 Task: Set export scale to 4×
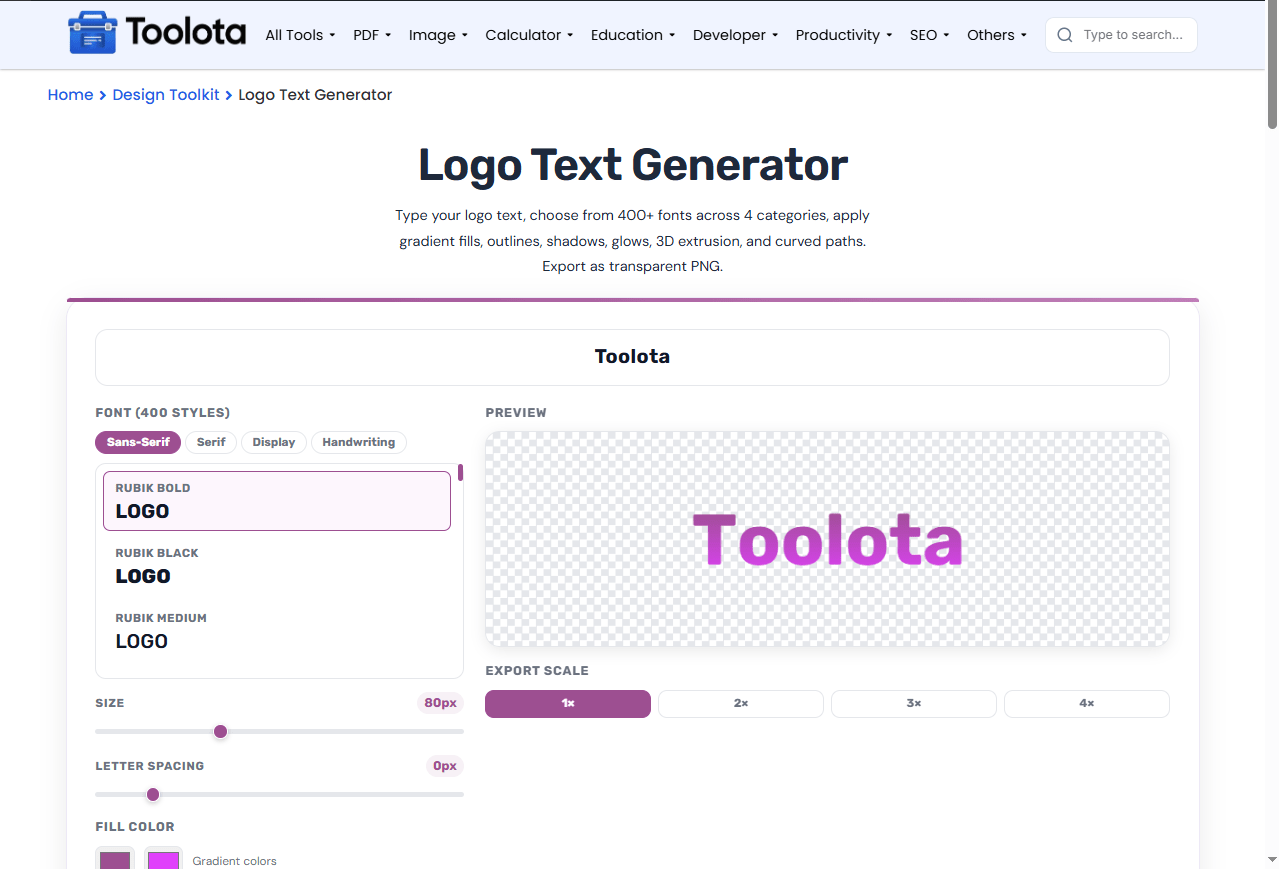click(x=1087, y=704)
